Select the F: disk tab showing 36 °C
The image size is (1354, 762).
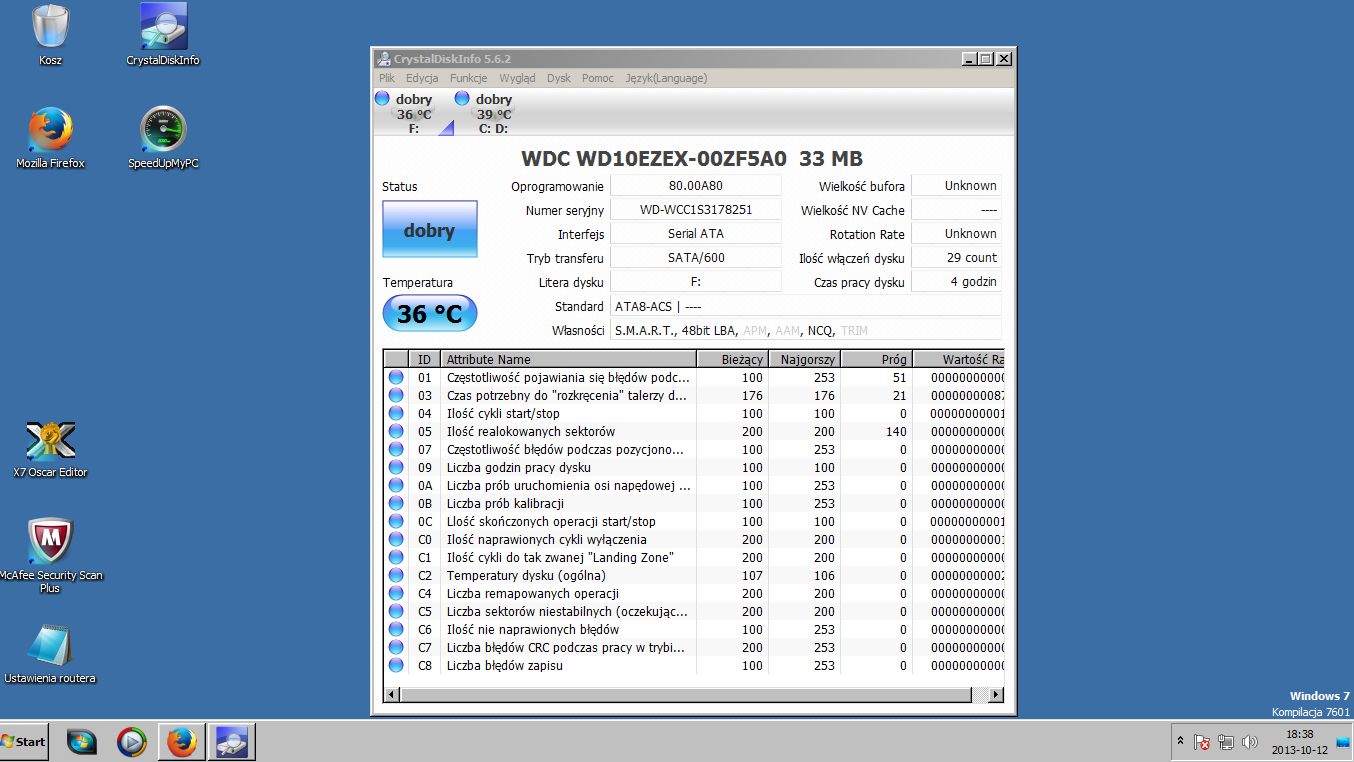click(x=413, y=112)
